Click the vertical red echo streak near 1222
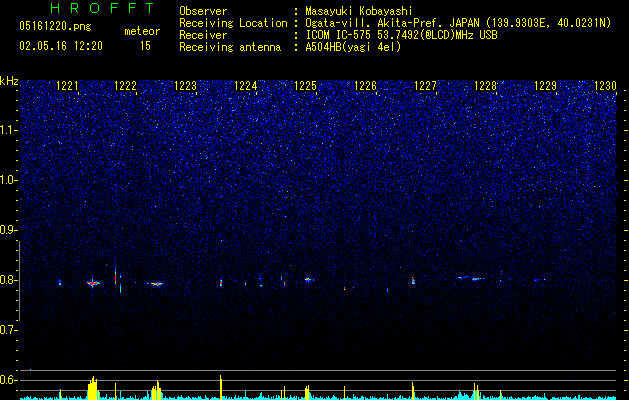 click(x=116, y=277)
